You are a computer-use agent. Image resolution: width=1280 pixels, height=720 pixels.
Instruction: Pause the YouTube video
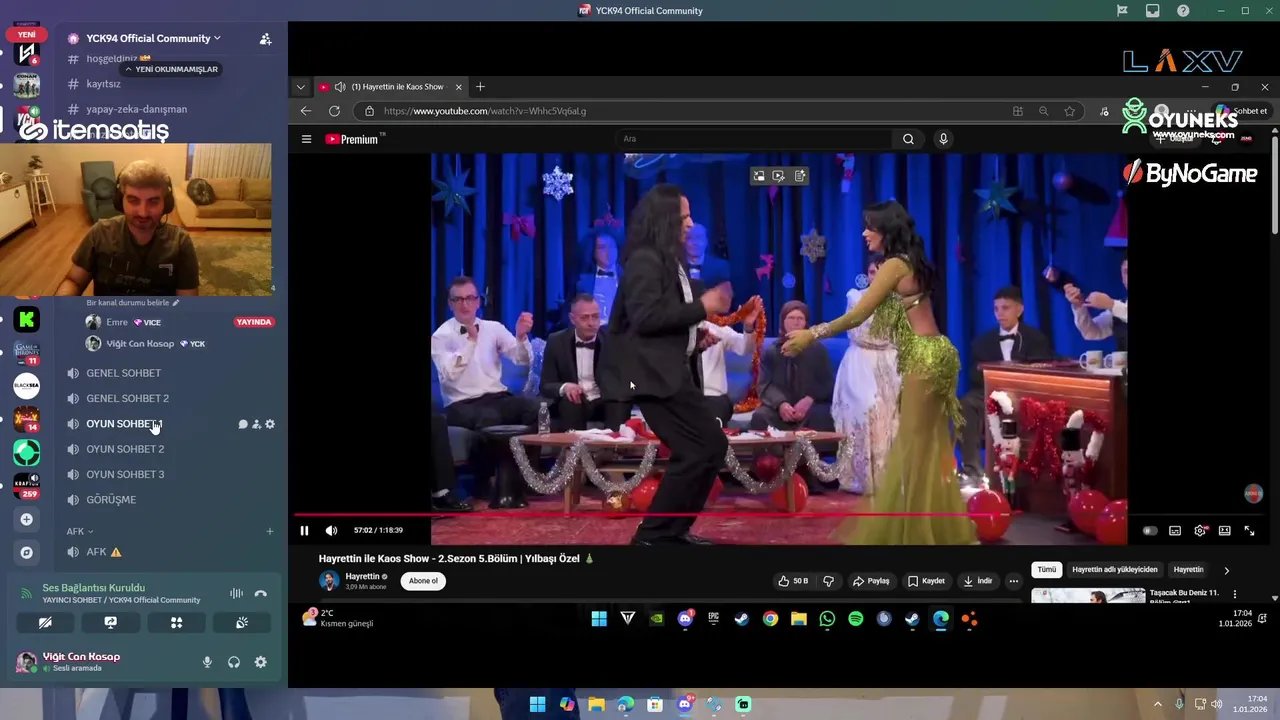(304, 531)
